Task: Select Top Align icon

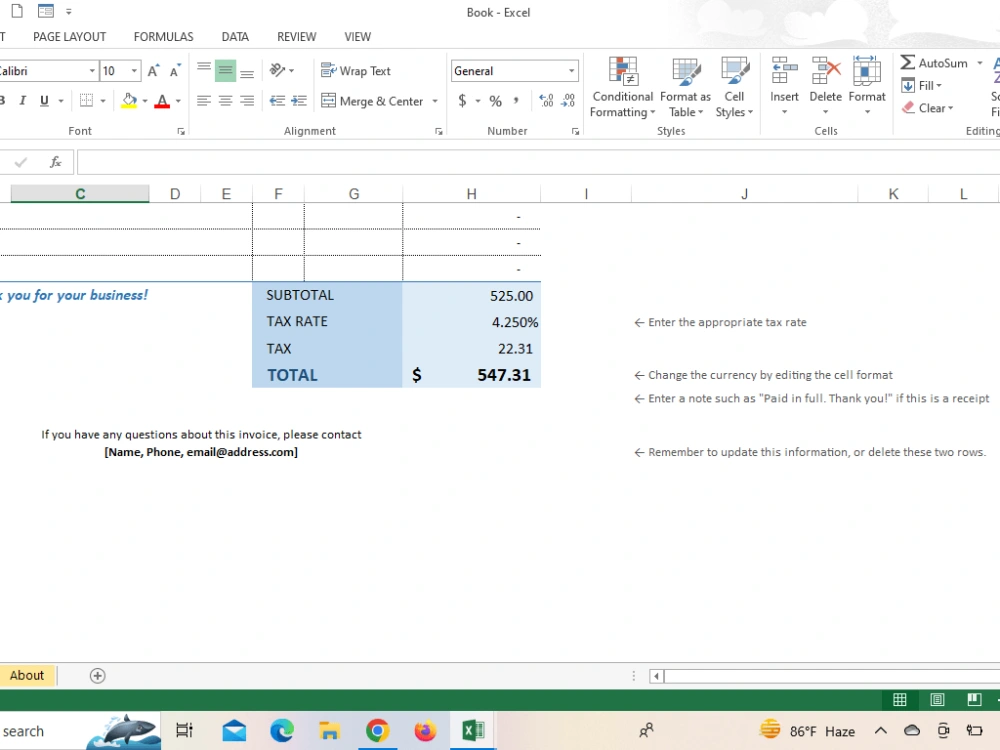Action: (203, 70)
